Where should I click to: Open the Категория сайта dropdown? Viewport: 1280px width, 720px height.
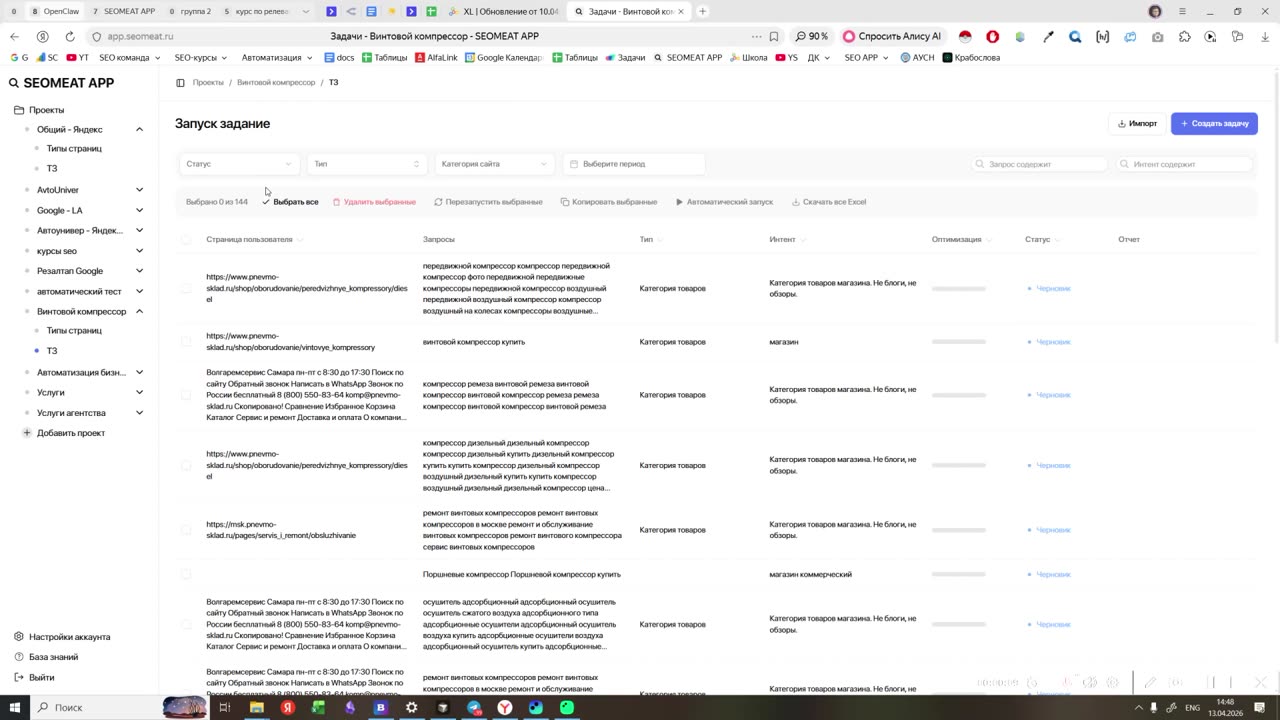494,164
